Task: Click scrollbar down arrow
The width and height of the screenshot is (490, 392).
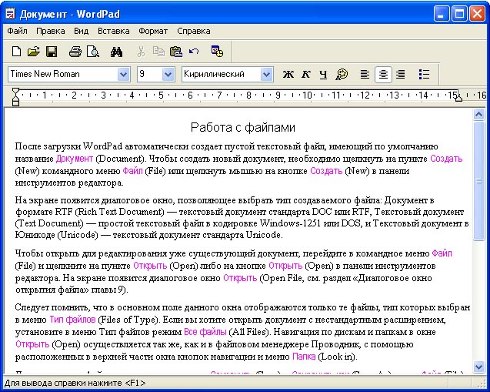Action: pyautogui.click(x=479, y=367)
